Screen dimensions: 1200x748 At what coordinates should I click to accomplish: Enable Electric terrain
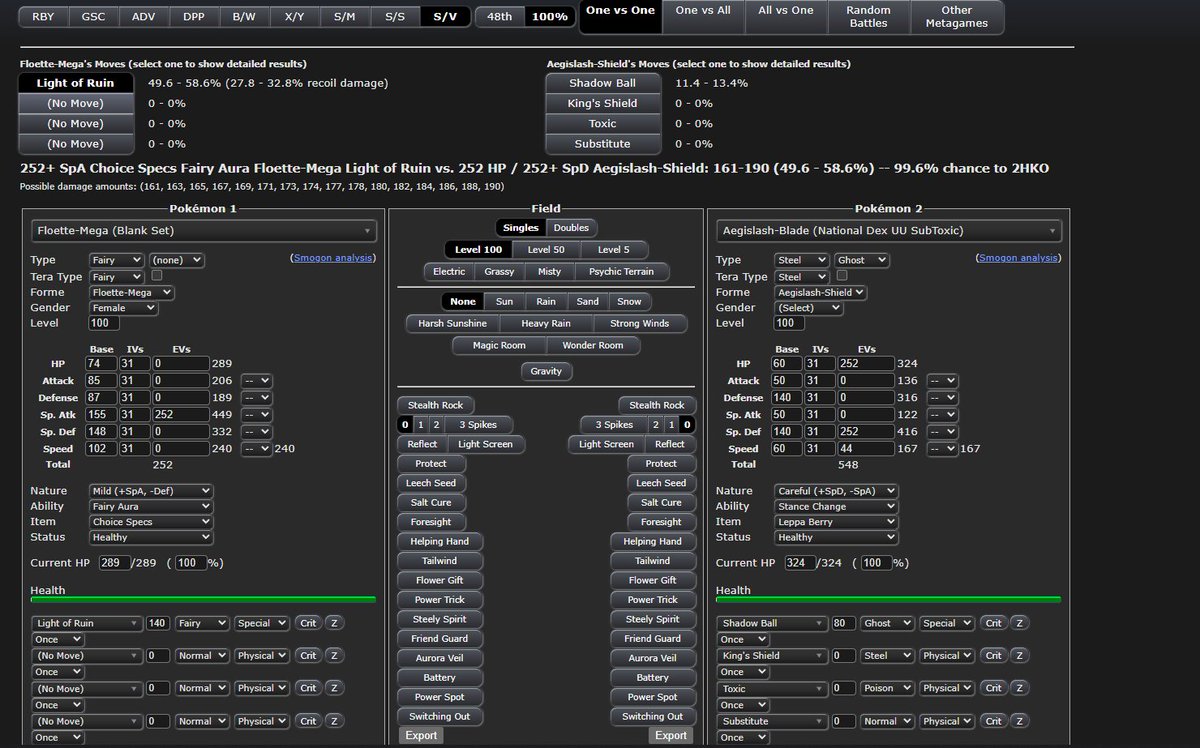(x=449, y=271)
